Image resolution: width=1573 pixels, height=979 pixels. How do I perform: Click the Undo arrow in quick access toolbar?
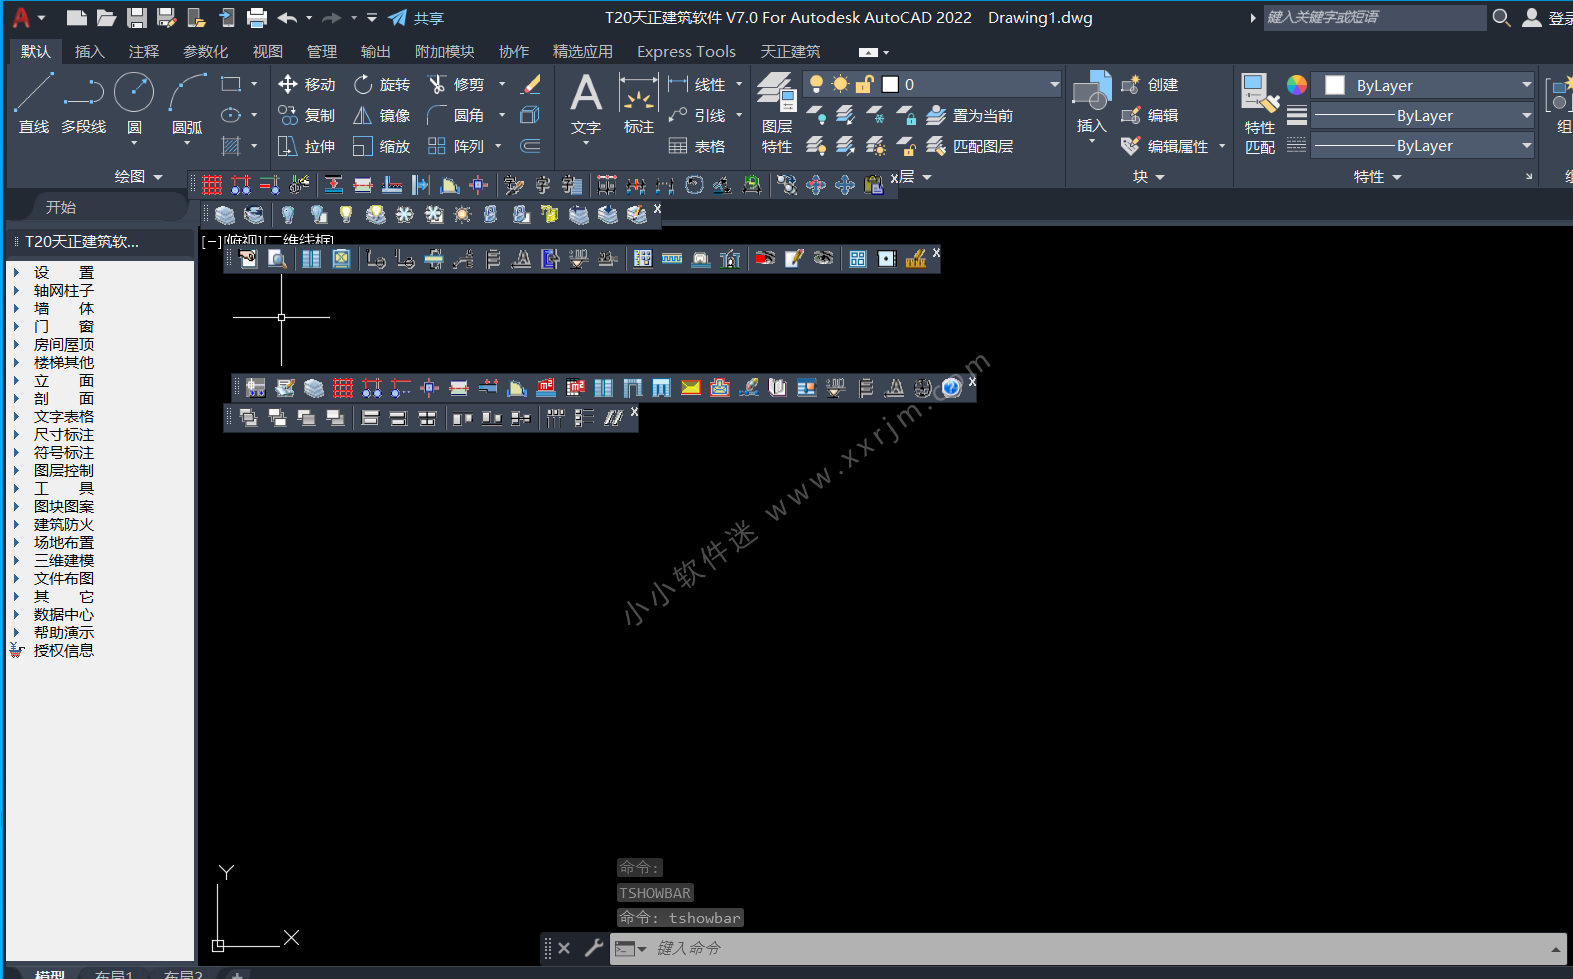tap(287, 18)
